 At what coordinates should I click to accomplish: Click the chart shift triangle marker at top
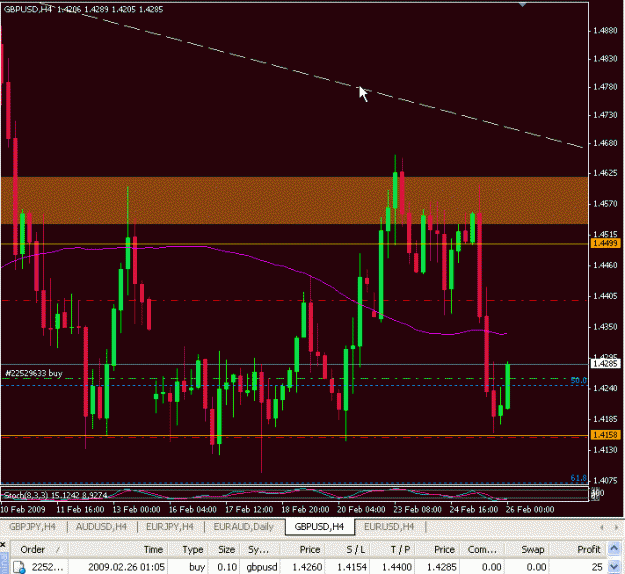point(523,4)
